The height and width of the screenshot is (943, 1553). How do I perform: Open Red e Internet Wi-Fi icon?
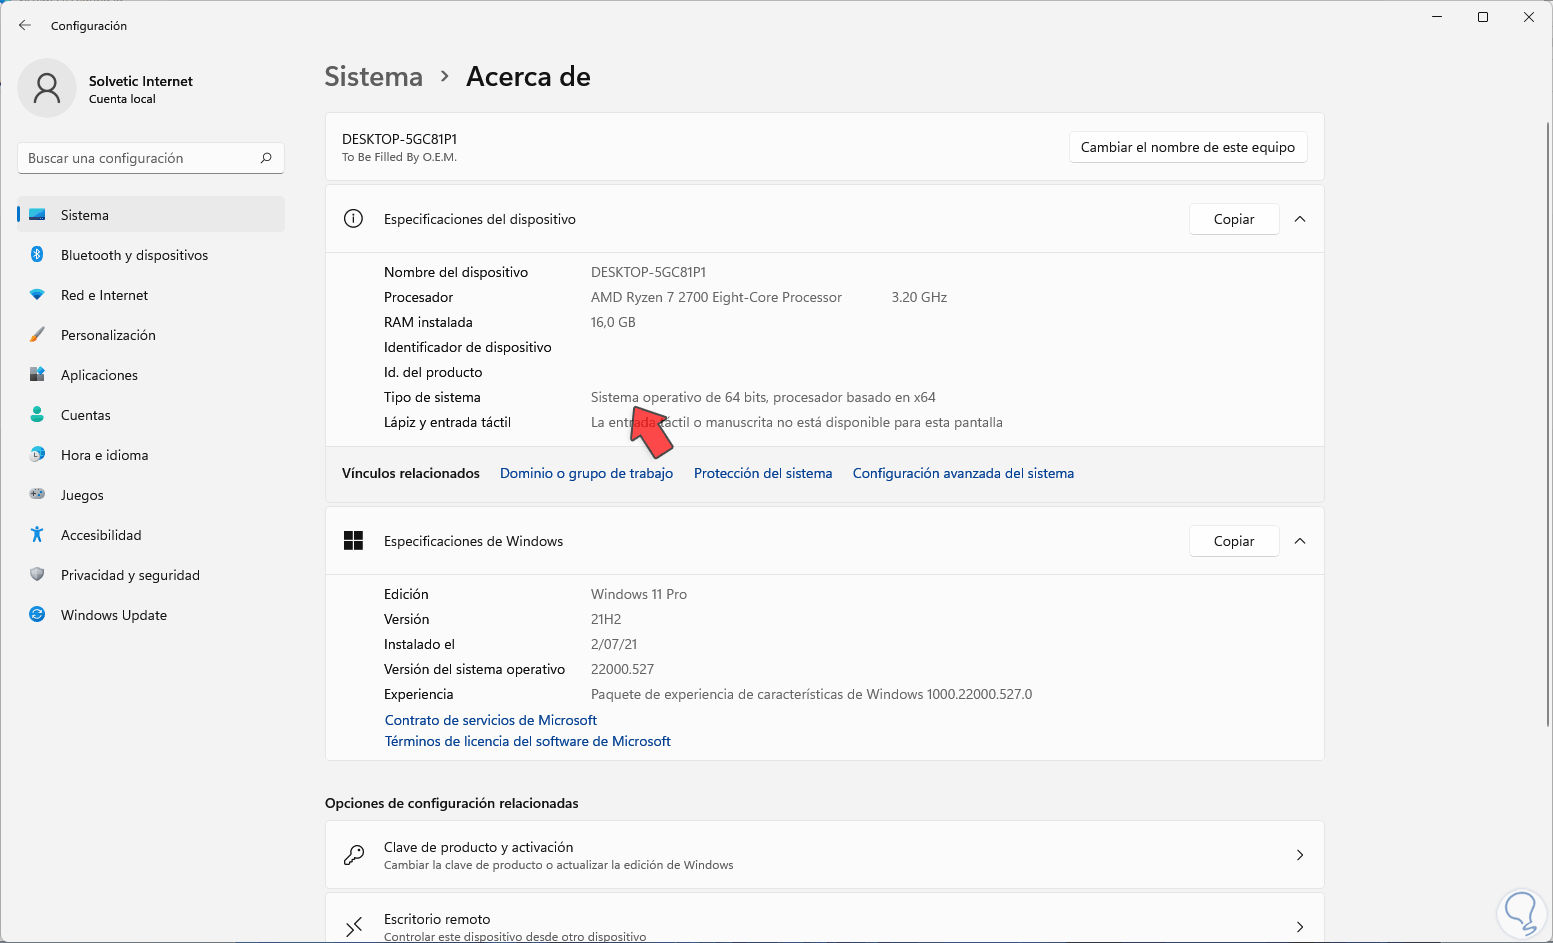coord(37,295)
